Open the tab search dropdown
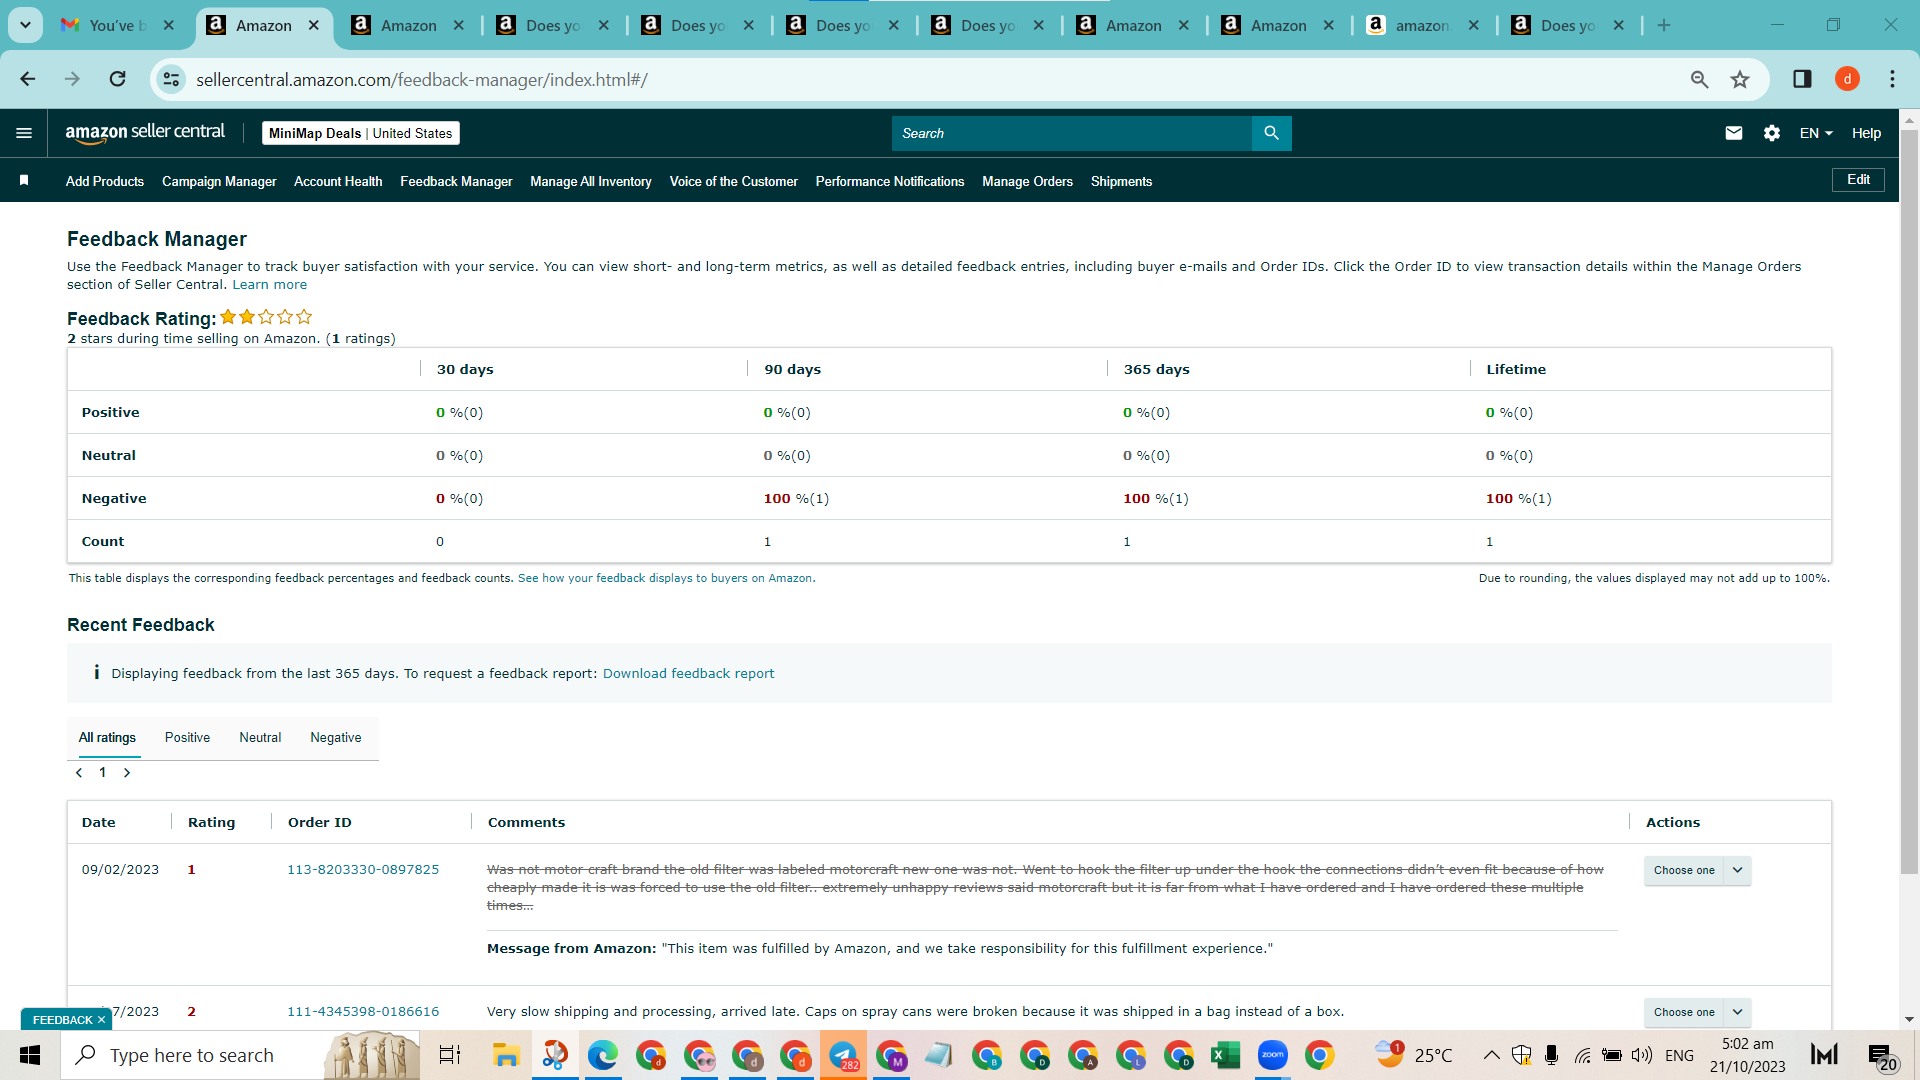The image size is (1920, 1080). click(25, 25)
